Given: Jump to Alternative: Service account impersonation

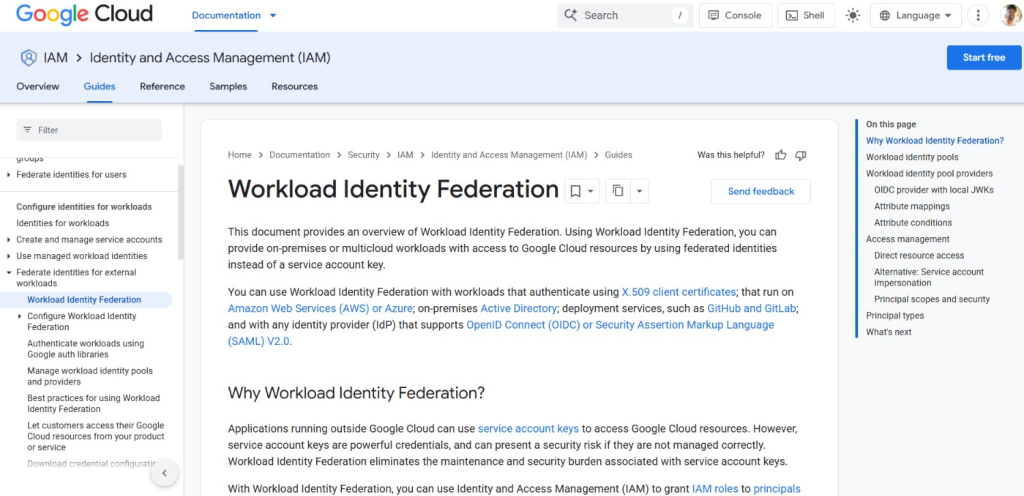Looking at the screenshot, I should coord(929,277).
